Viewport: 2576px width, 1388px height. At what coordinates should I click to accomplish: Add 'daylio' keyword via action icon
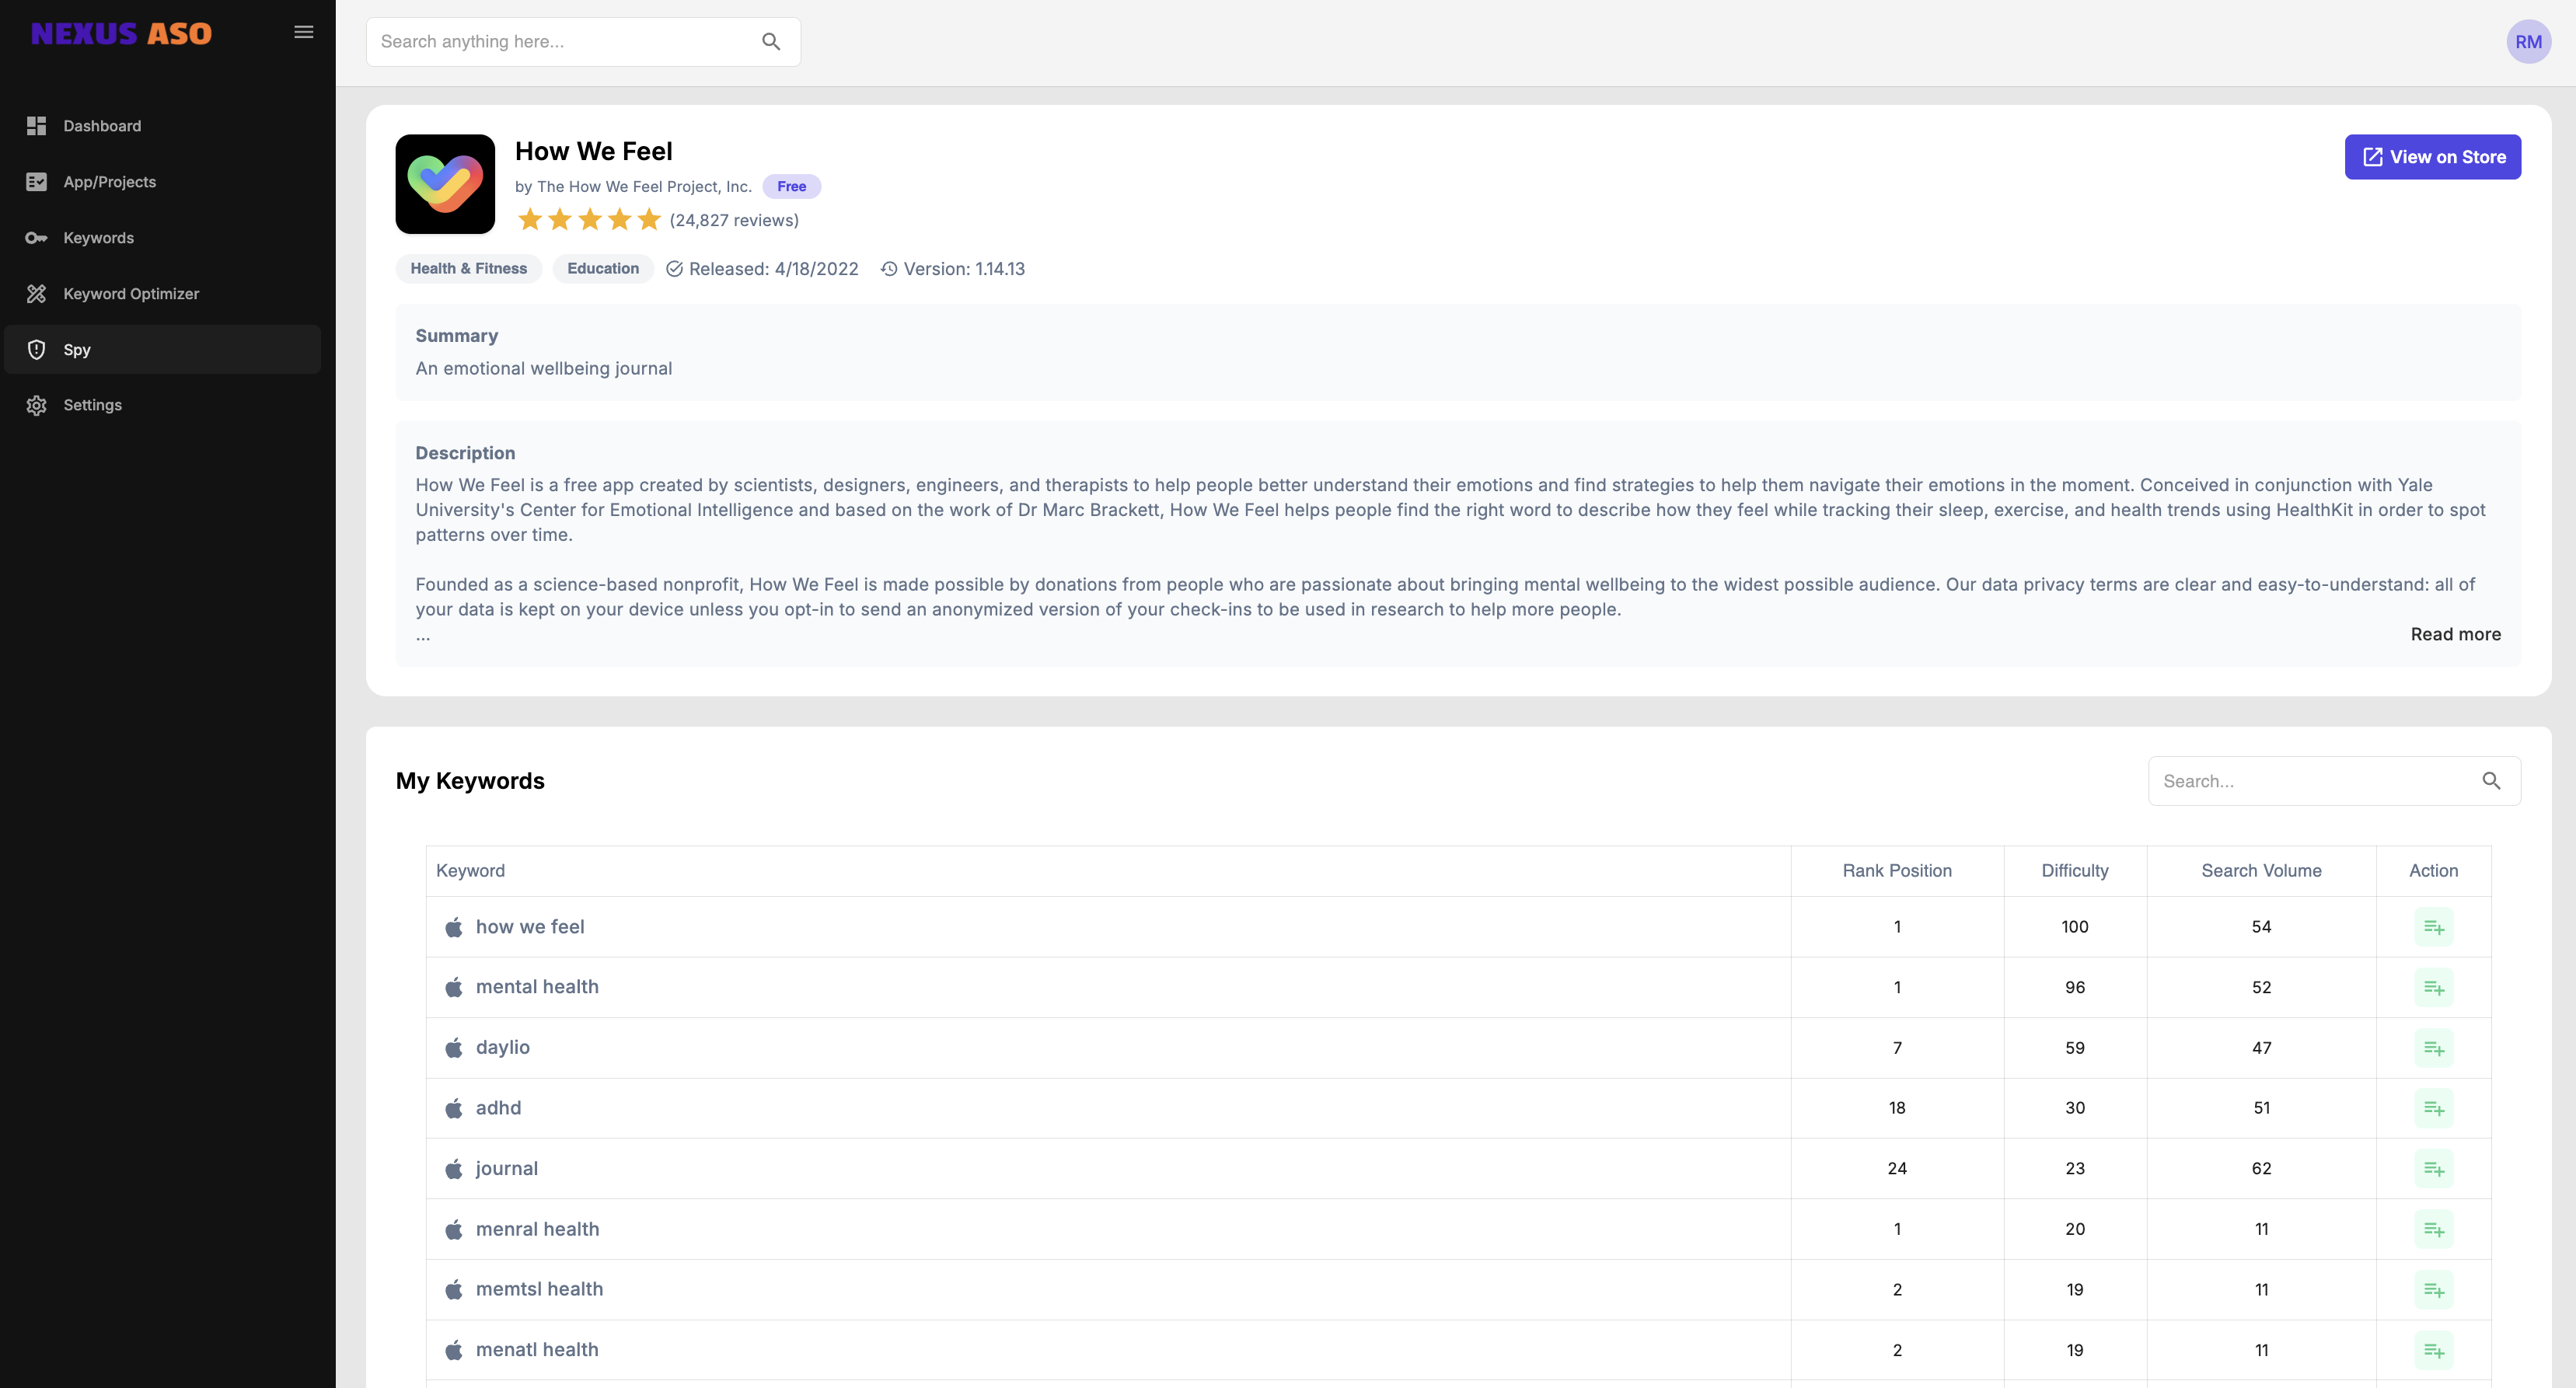pyautogui.click(x=2432, y=1048)
